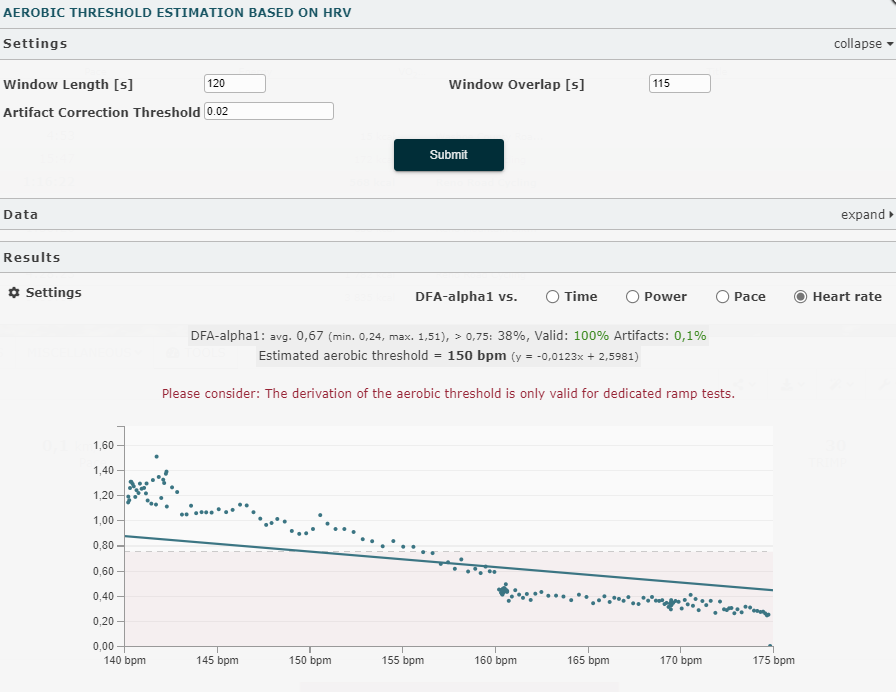This screenshot has height=692, width=896.
Task: Click the zoom icon above the chart area
Action: [x=836, y=384]
